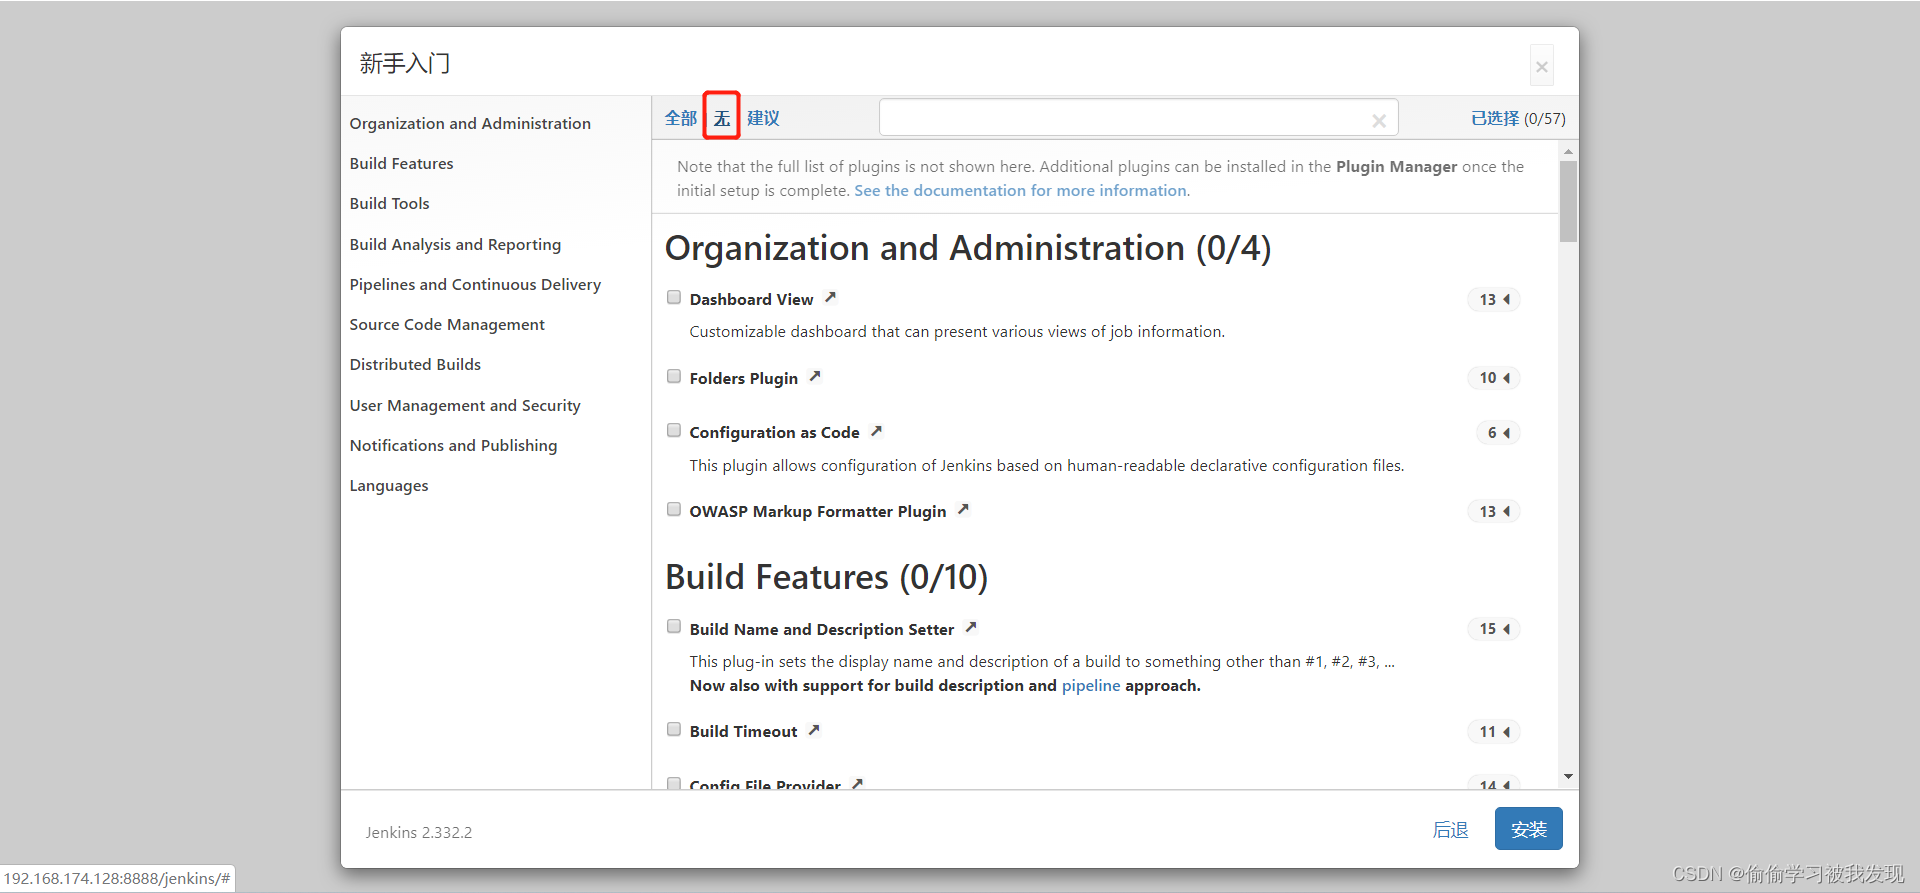1920x893 pixels.
Task: Expand Build Name Setter dependencies badge 15
Action: coord(1494,629)
